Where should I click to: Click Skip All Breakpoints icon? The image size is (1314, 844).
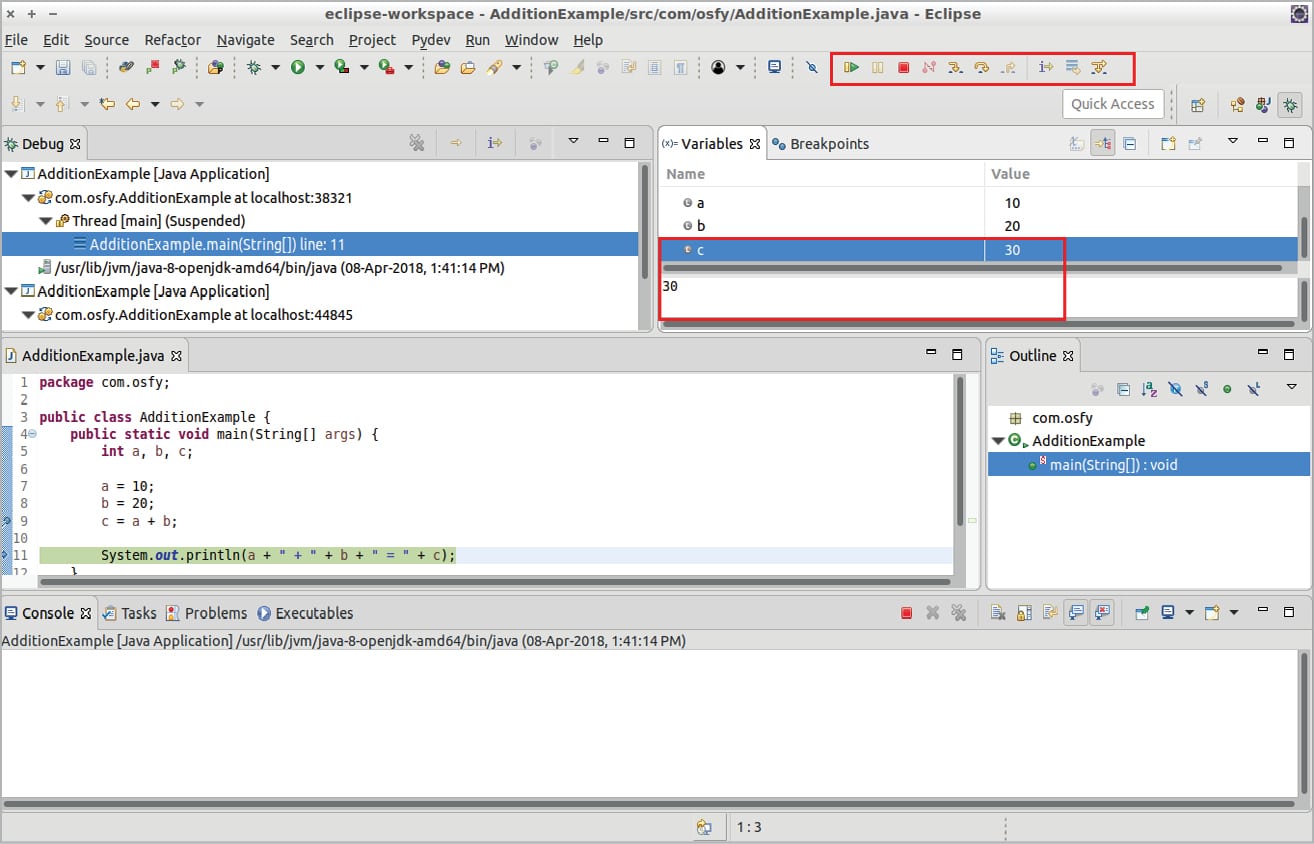(x=812, y=68)
